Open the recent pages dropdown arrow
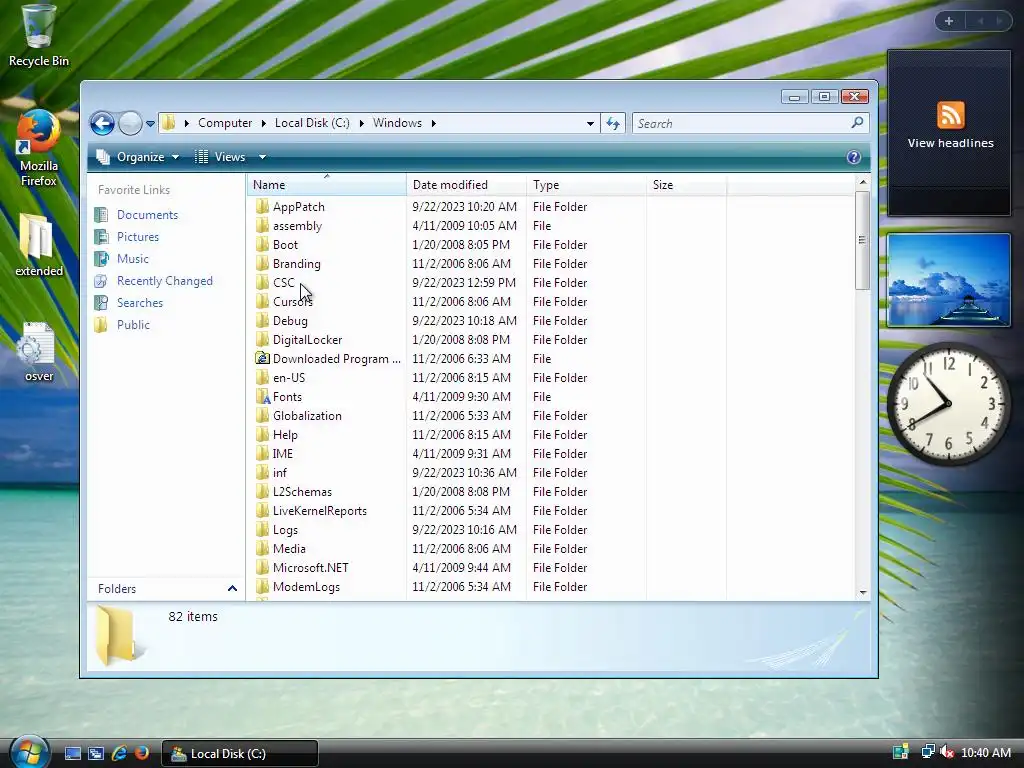 pyautogui.click(x=150, y=123)
